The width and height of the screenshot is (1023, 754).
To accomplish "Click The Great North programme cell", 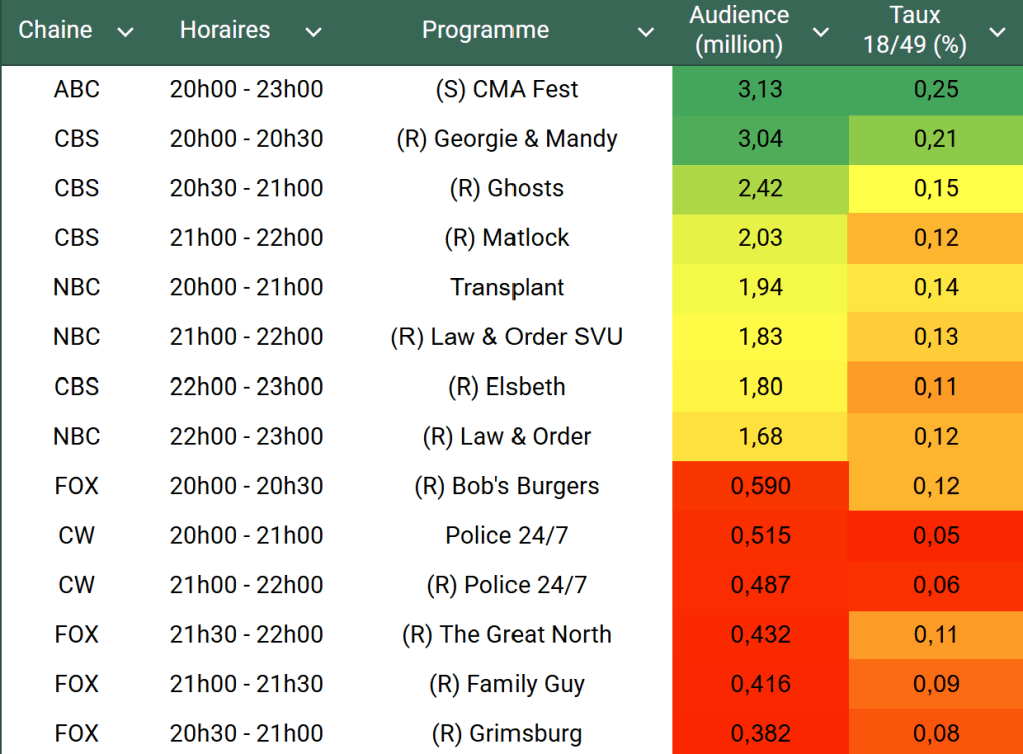I will coord(507,635).
